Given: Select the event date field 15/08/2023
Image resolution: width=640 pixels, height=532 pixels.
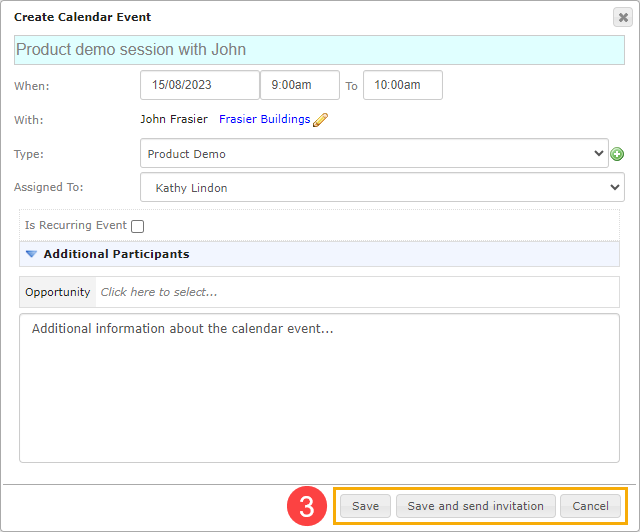Looking at the screenshot, I should coord(200,85).
